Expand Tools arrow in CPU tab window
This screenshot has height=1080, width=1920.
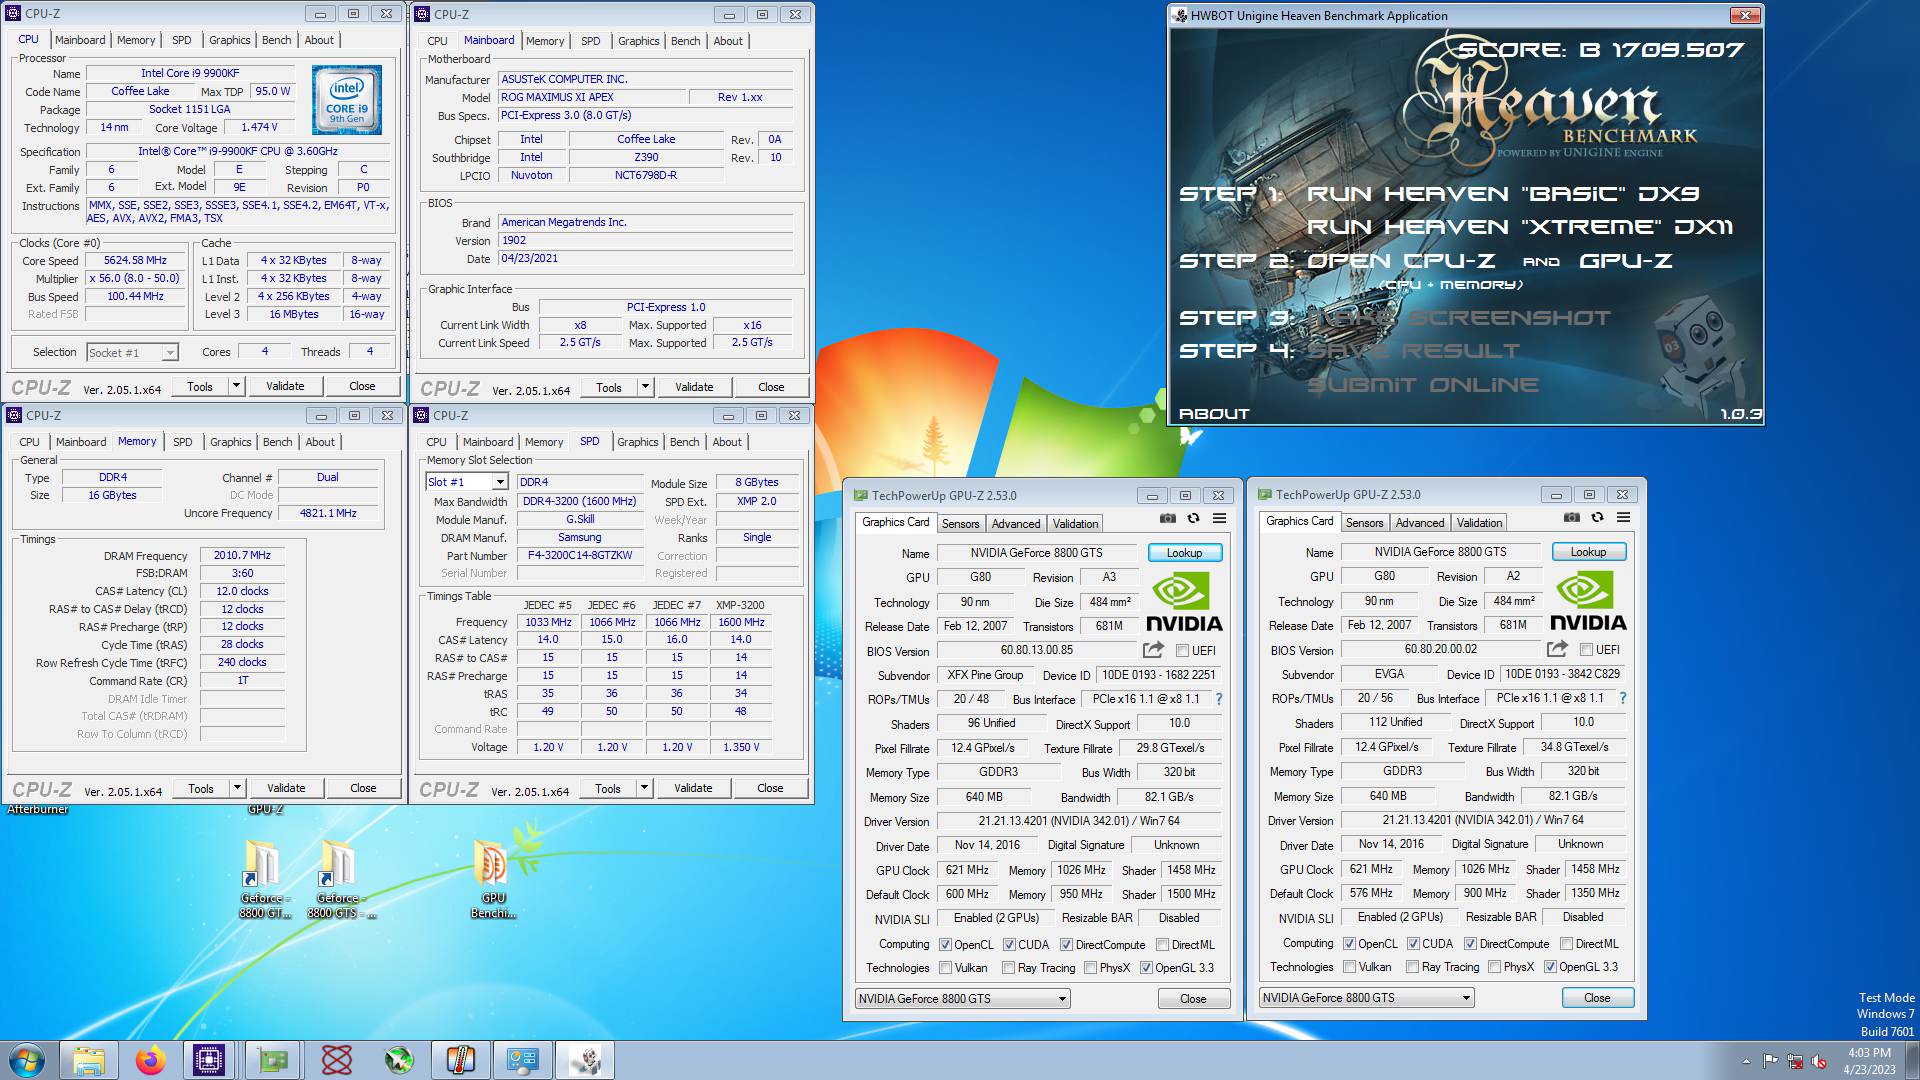236,386
